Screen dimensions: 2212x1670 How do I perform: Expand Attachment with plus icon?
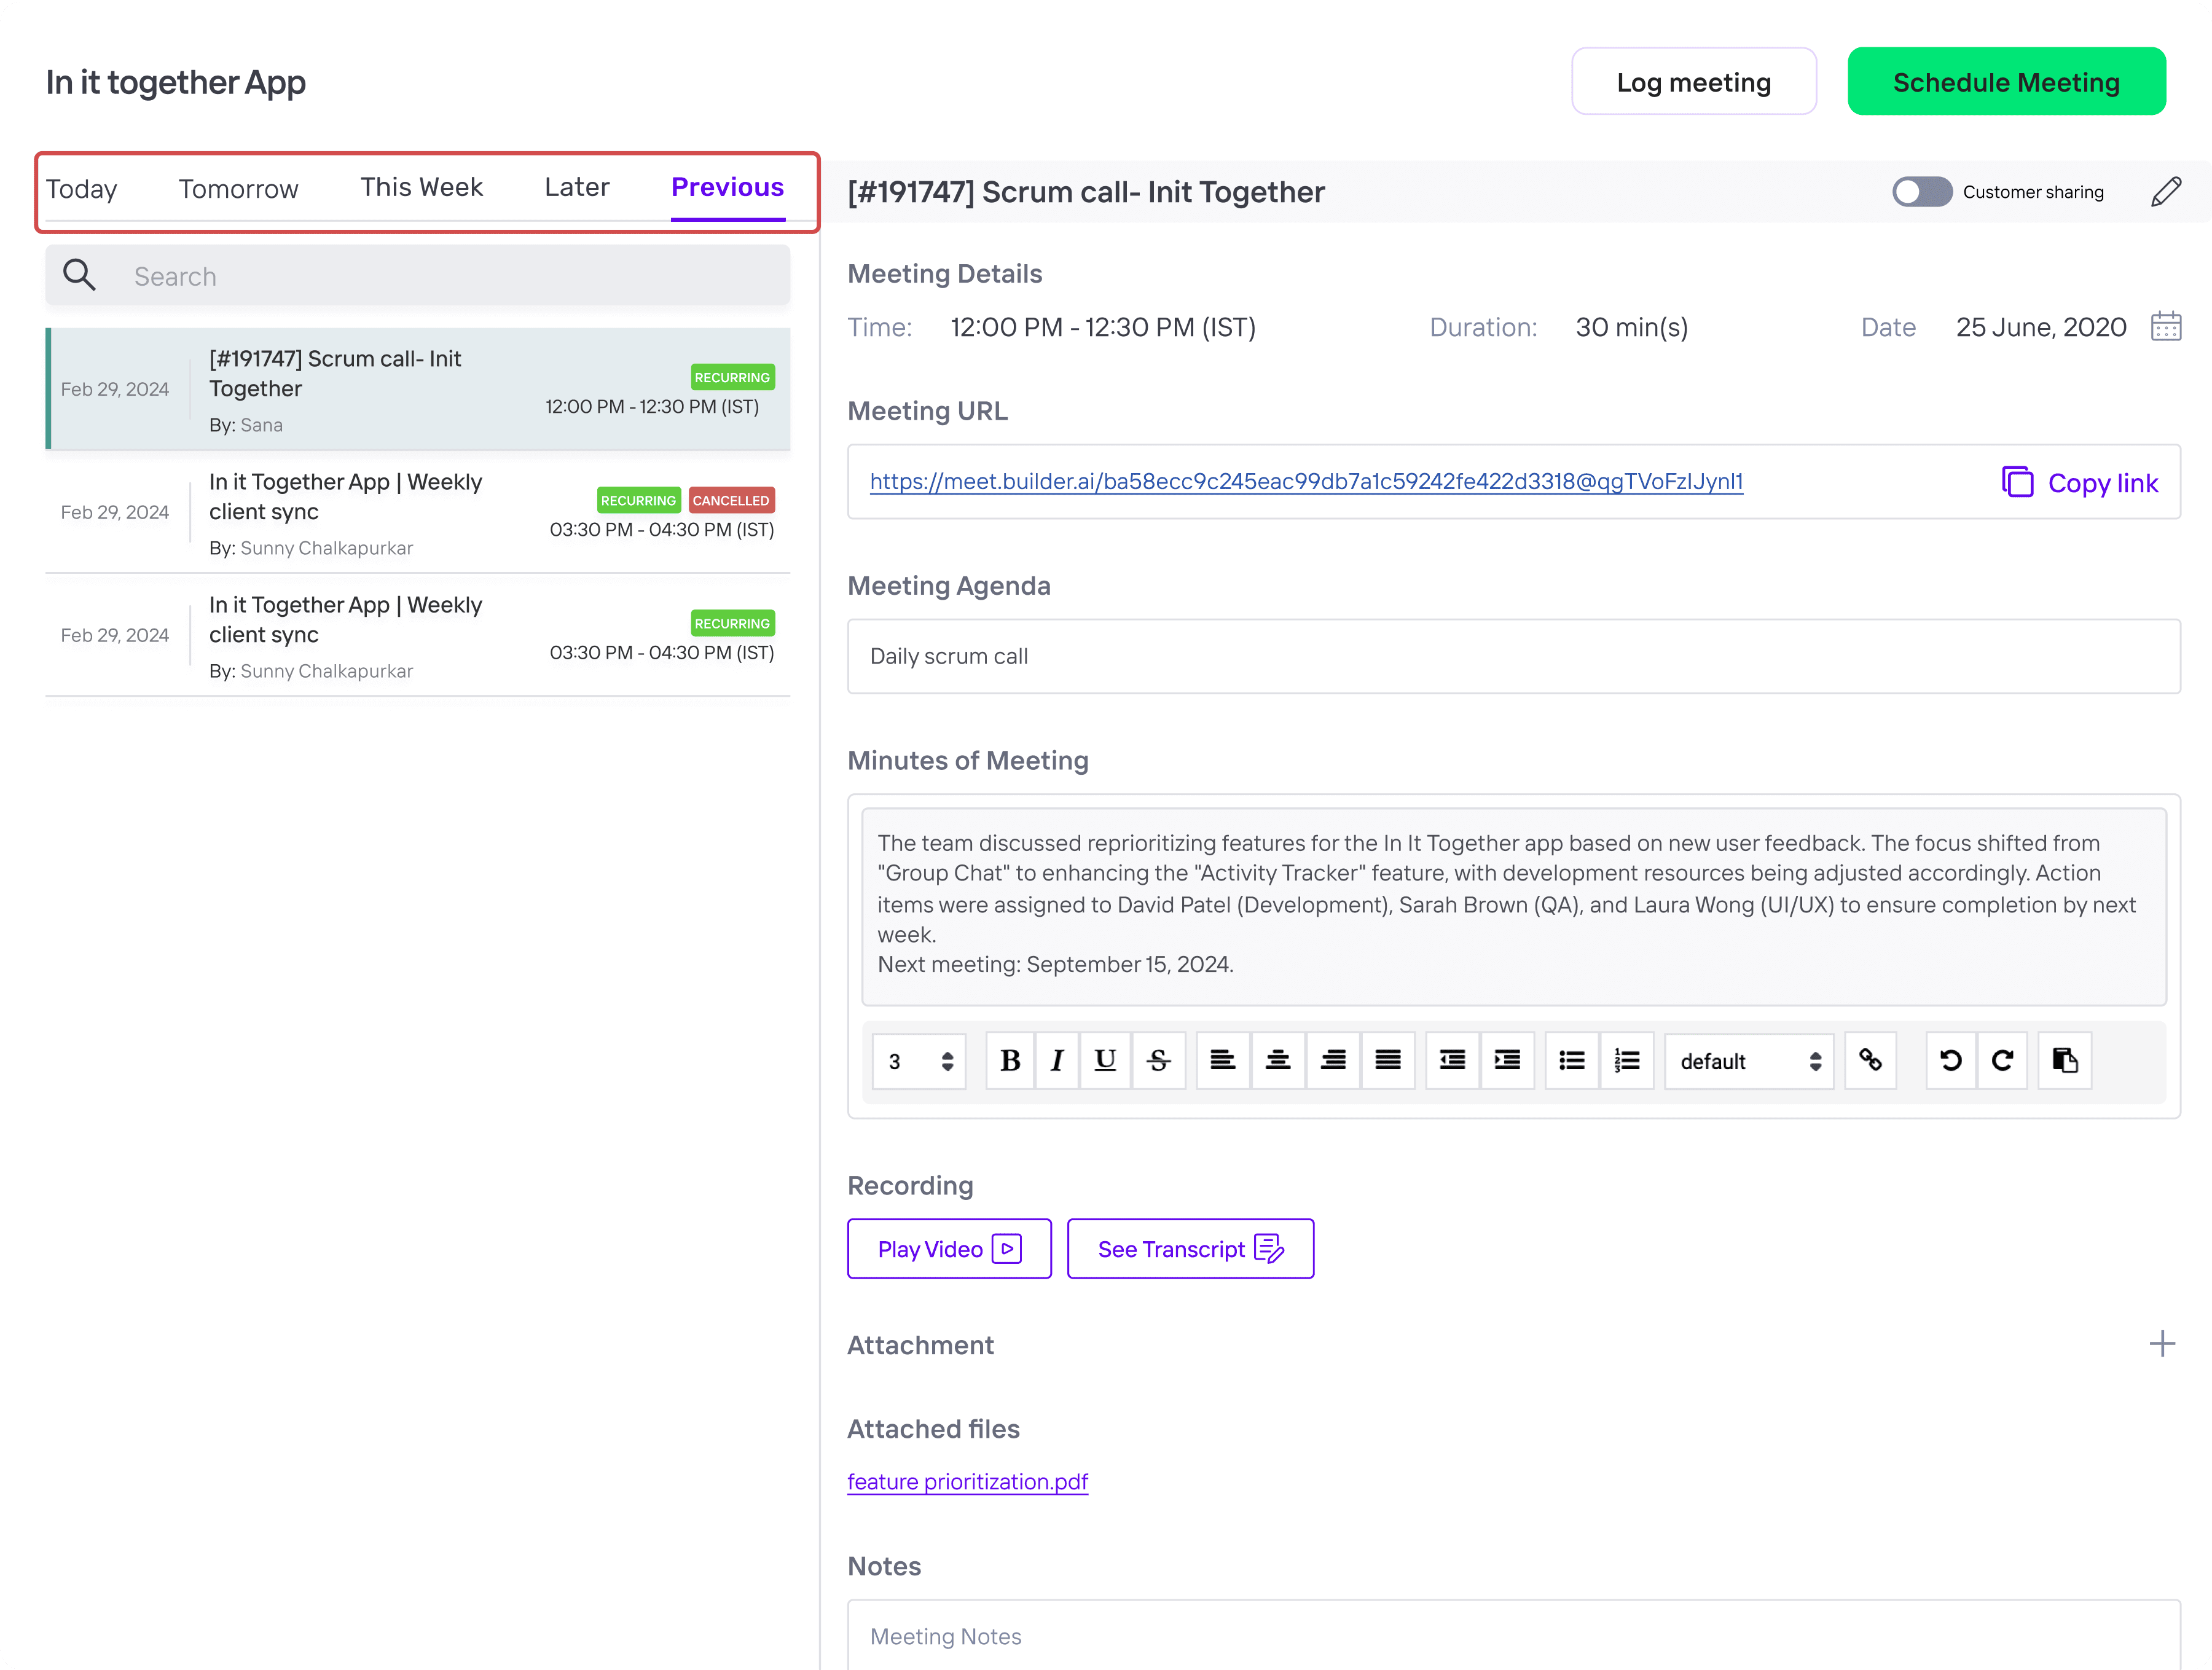pyautogui.click(x=2162, y=1344)
